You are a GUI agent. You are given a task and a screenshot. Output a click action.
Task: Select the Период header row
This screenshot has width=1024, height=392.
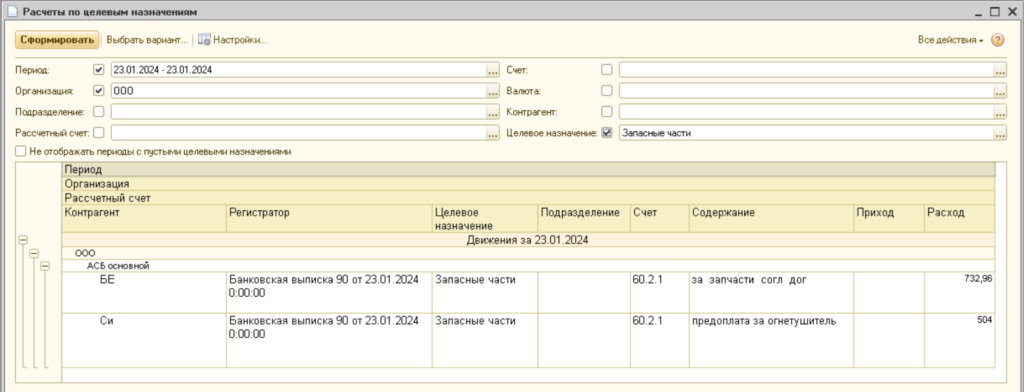[528, 170]
